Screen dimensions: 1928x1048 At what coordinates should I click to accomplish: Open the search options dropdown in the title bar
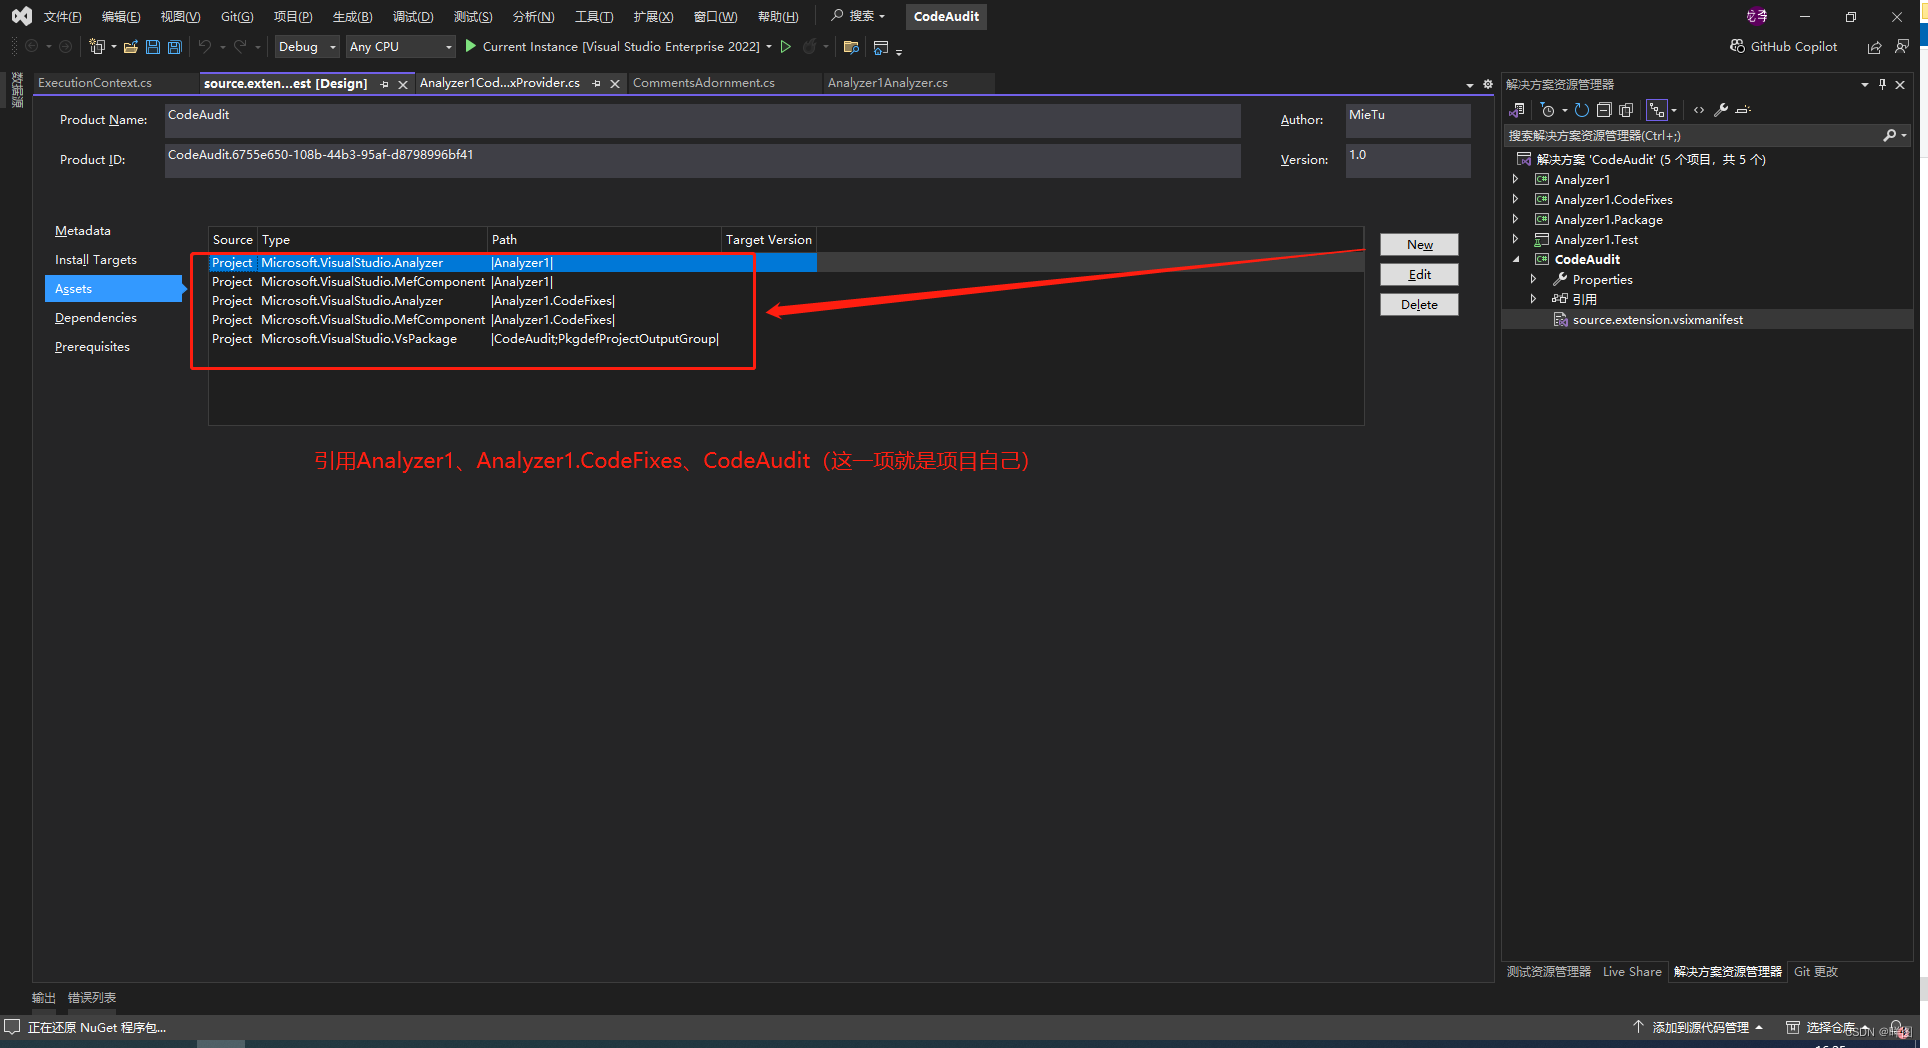(x=882, y=16)
